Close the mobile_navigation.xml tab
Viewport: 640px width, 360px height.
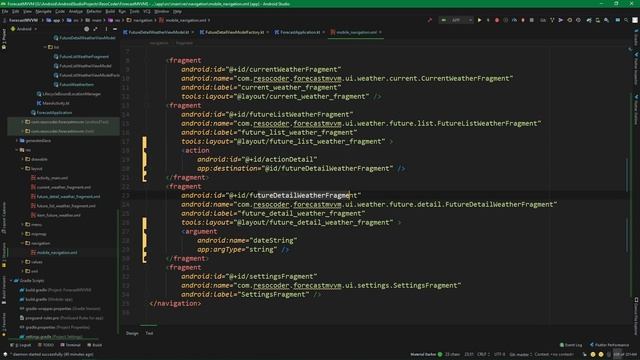(x=380, y=32)
